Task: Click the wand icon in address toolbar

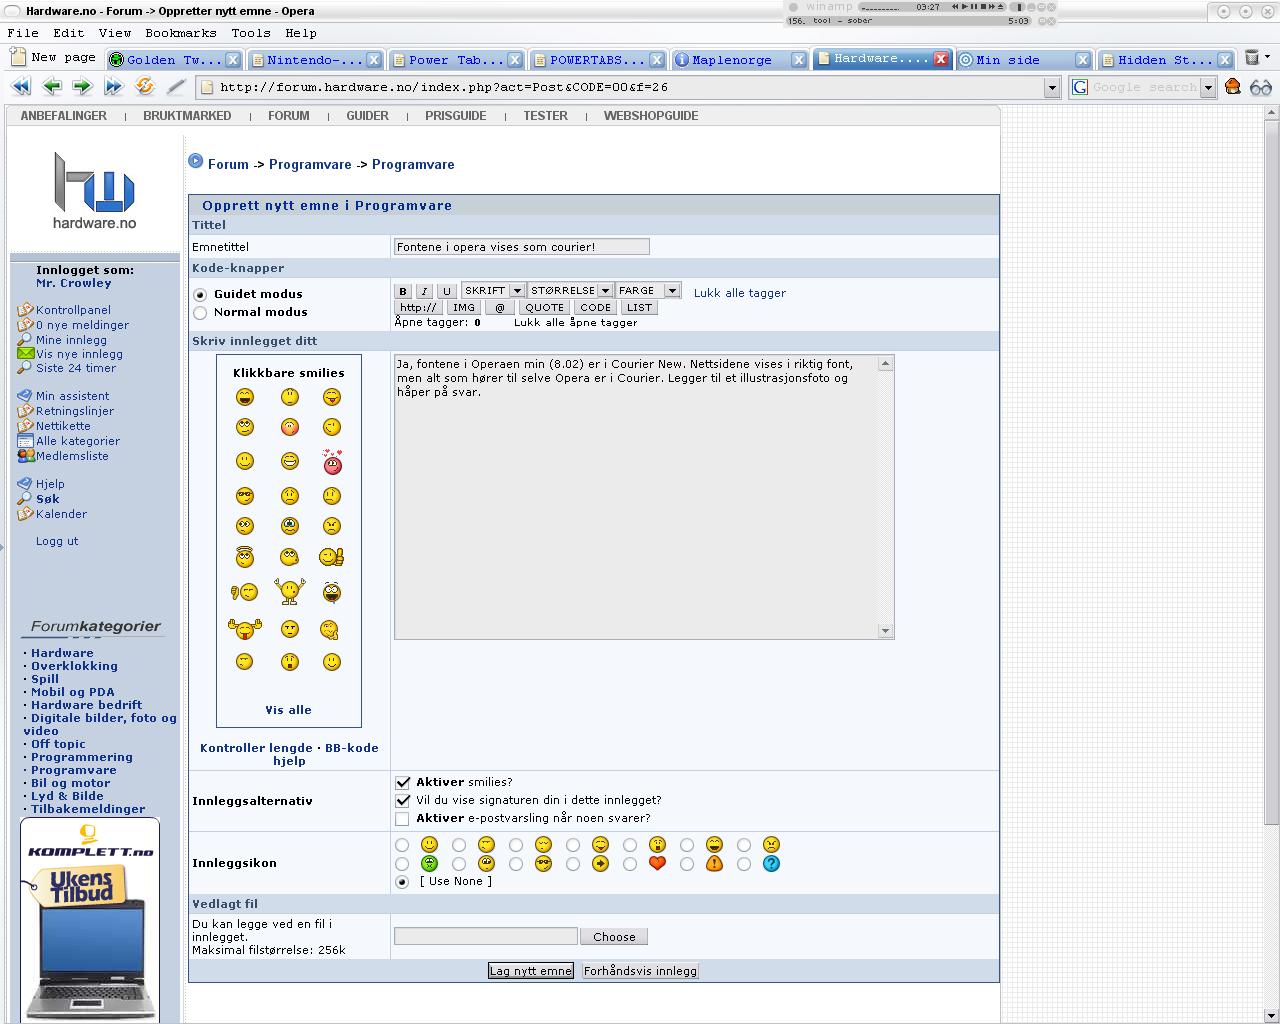Action: point(176,87)
